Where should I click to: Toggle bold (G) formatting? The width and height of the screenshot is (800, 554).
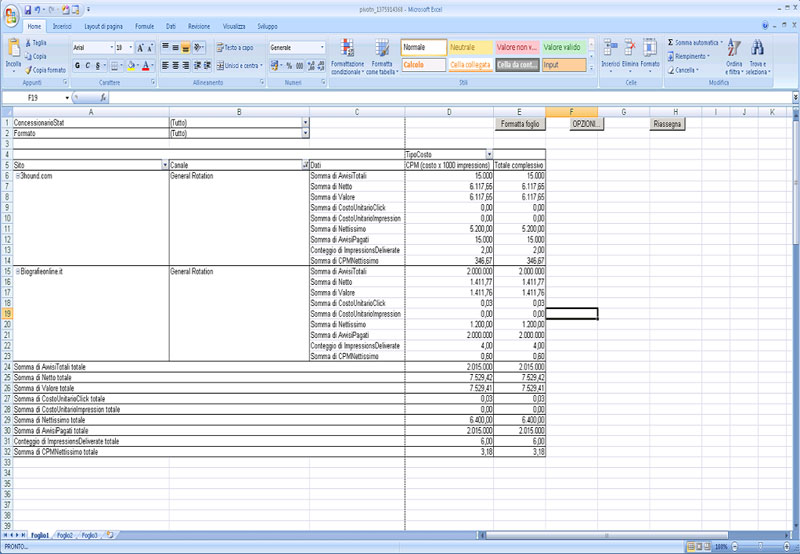78,66
